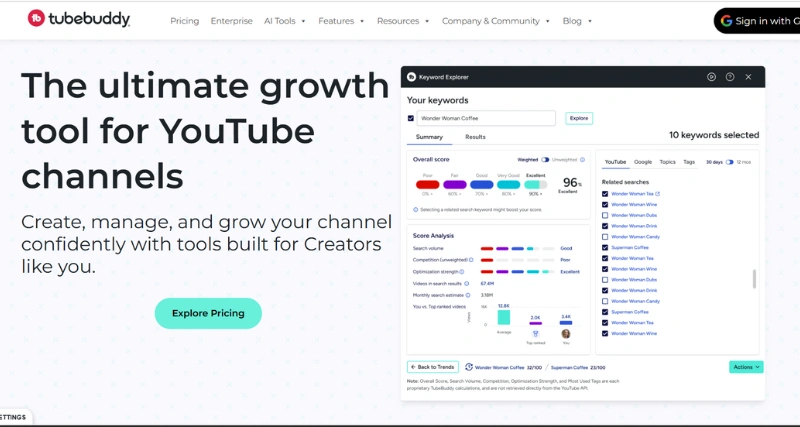
Task: Click the Competition 'Poor' rating text
Action: pyautogui.click(x=565, y=260)
